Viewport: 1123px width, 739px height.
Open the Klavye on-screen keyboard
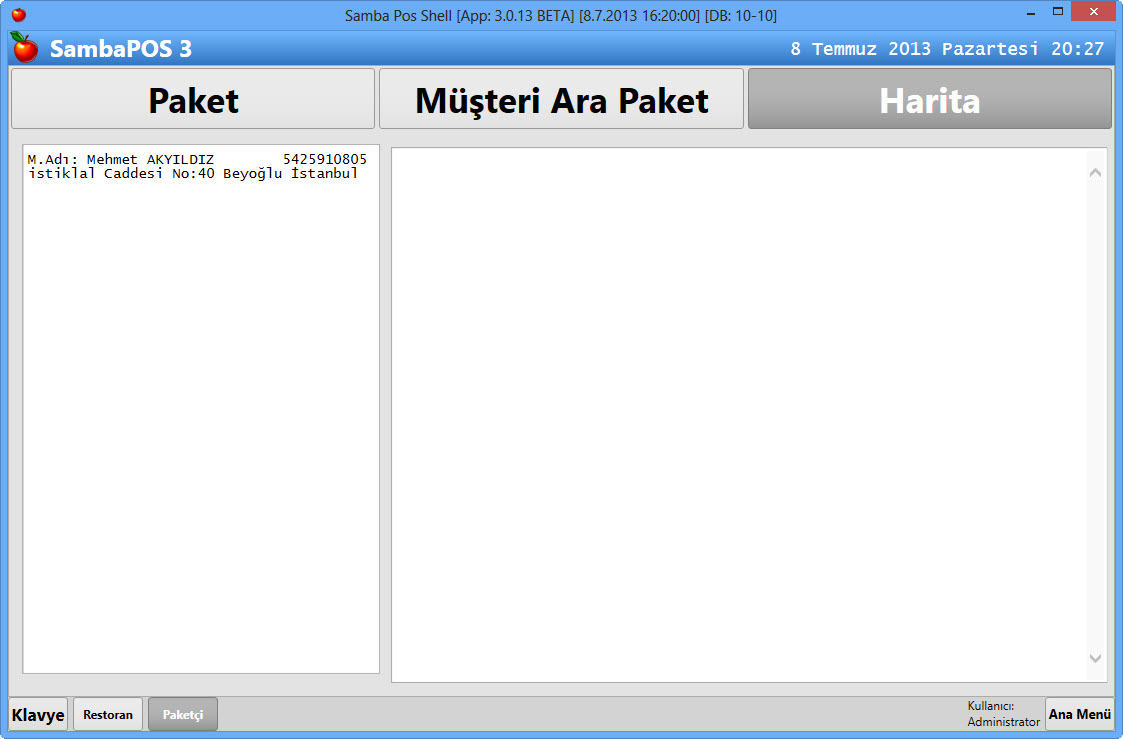coord(38,715)
